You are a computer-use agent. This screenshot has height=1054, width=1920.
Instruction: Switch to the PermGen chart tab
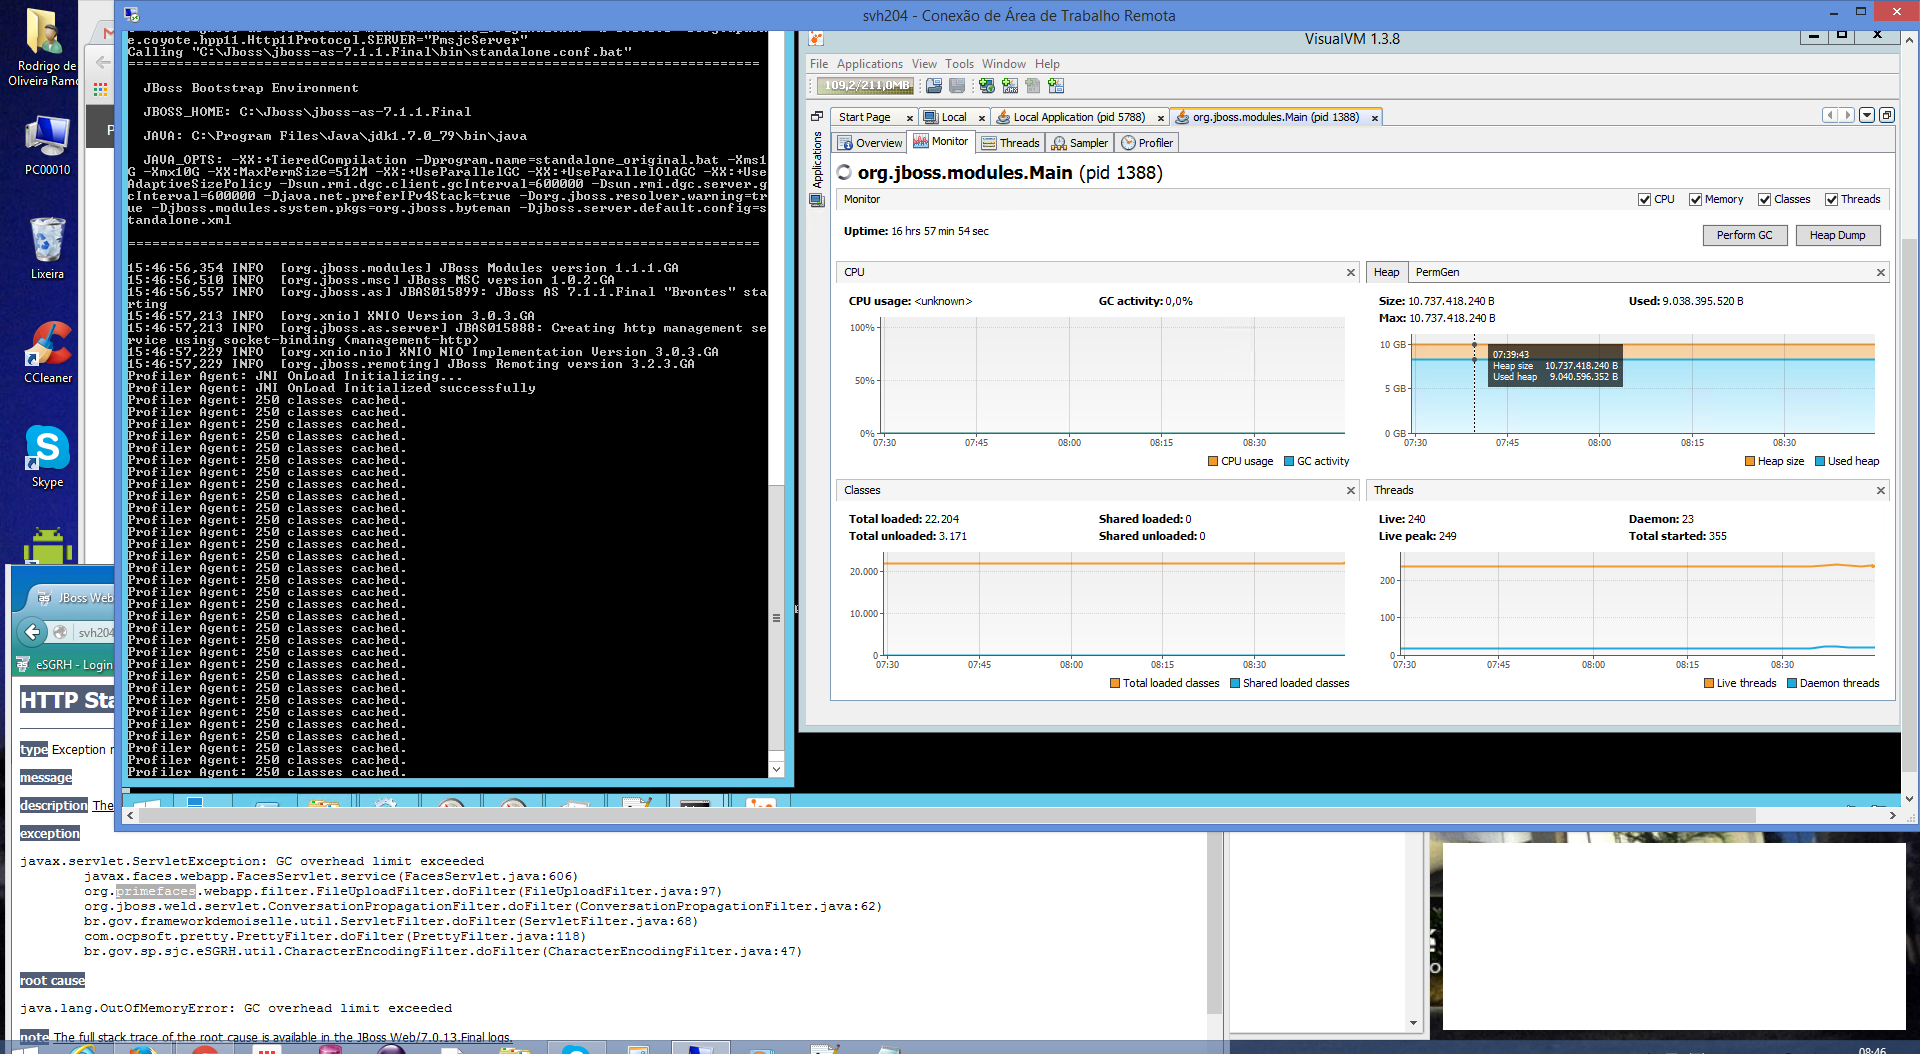1437,272
